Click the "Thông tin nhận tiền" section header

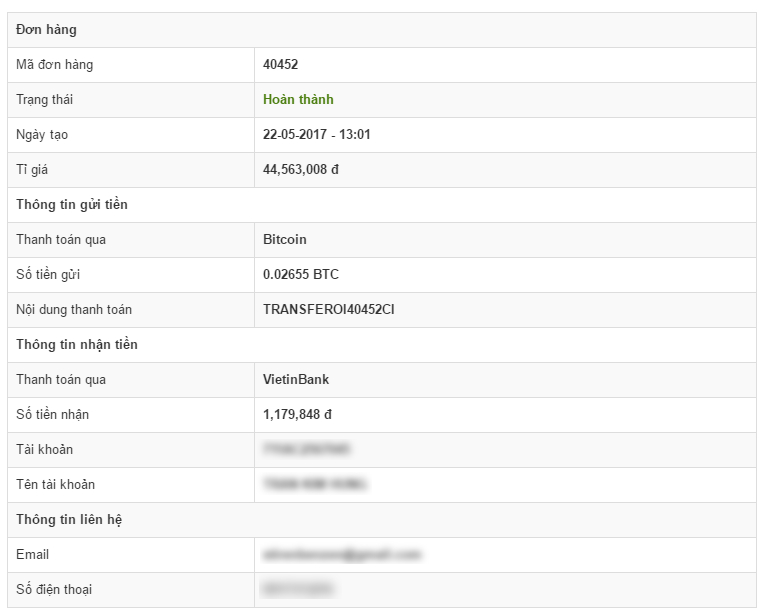(76, 345)
